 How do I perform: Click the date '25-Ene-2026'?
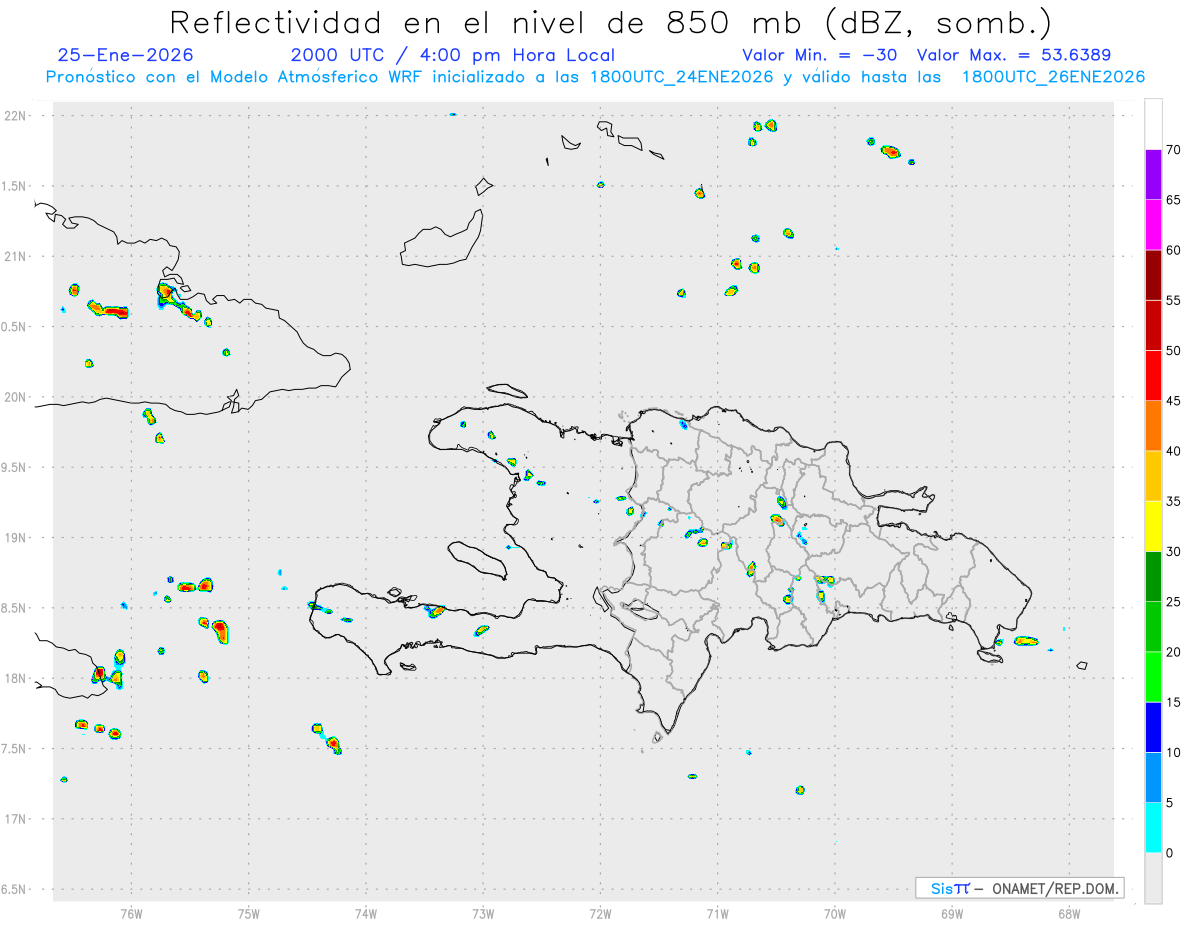pyautogui.click(x=126, y=55)
